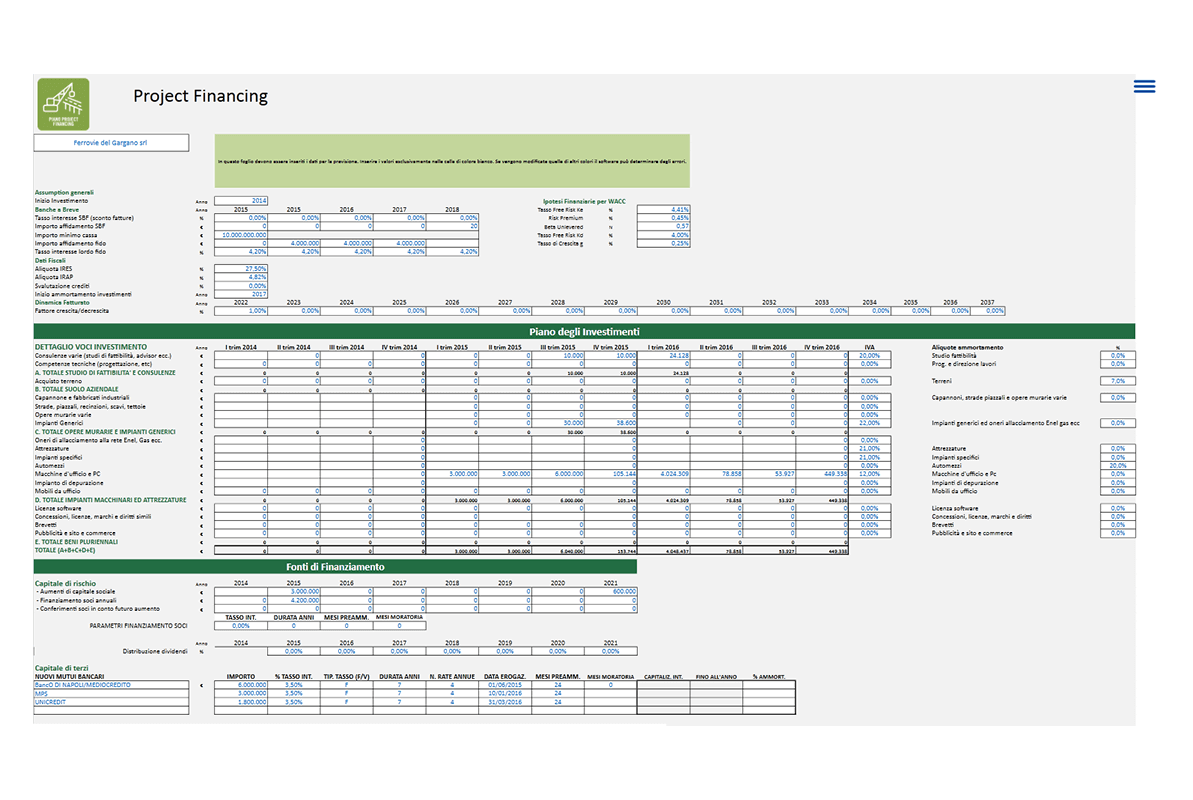1193x800 pixels.
Task: Click D. TOTALE IMPIANTI MACCHINARI ED ATTREZZATURE label
Action: [110, 499]
